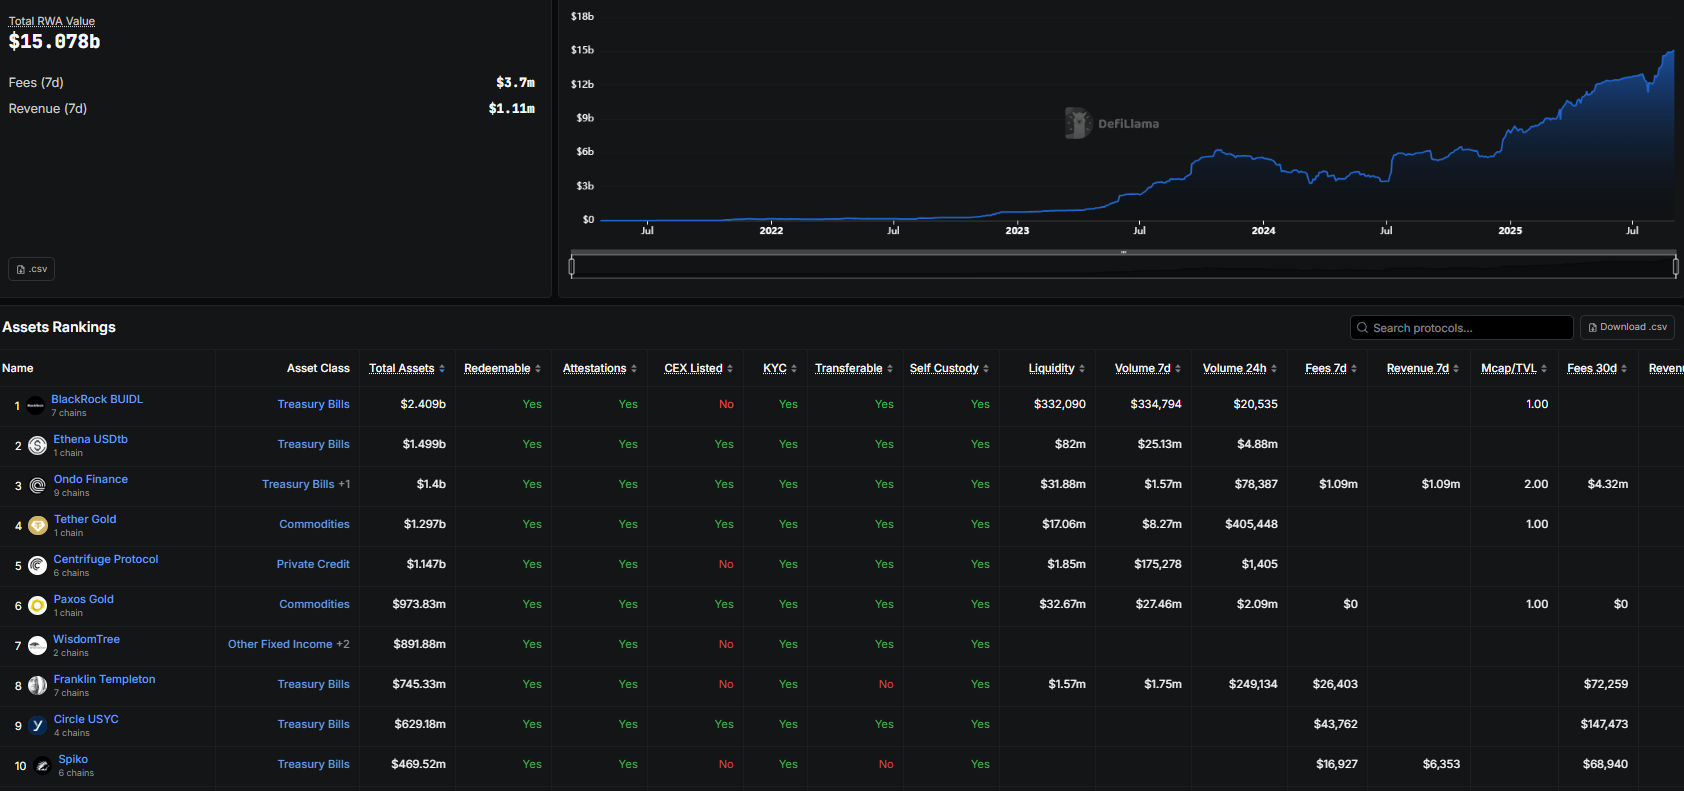The height and width of the screenshot is (791, 1684).
Task: Click sort arrows beside Mcap/TVL header
Action: pyautogui.click(x=1544, y=369)
